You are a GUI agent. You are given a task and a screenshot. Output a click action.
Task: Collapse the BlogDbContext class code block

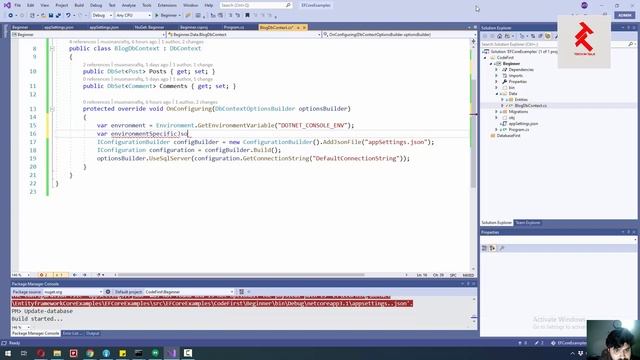tap(52, 48)
